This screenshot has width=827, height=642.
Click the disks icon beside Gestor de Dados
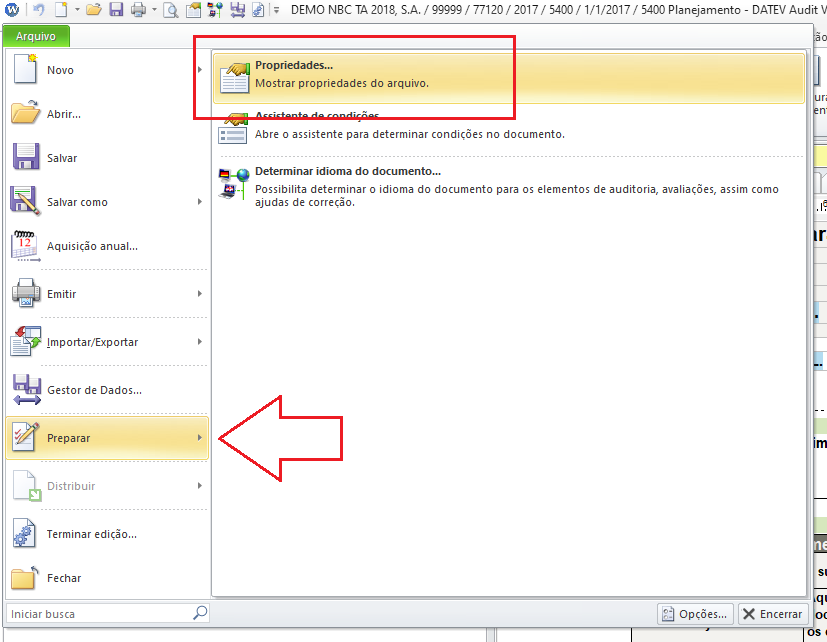[26, 390]
